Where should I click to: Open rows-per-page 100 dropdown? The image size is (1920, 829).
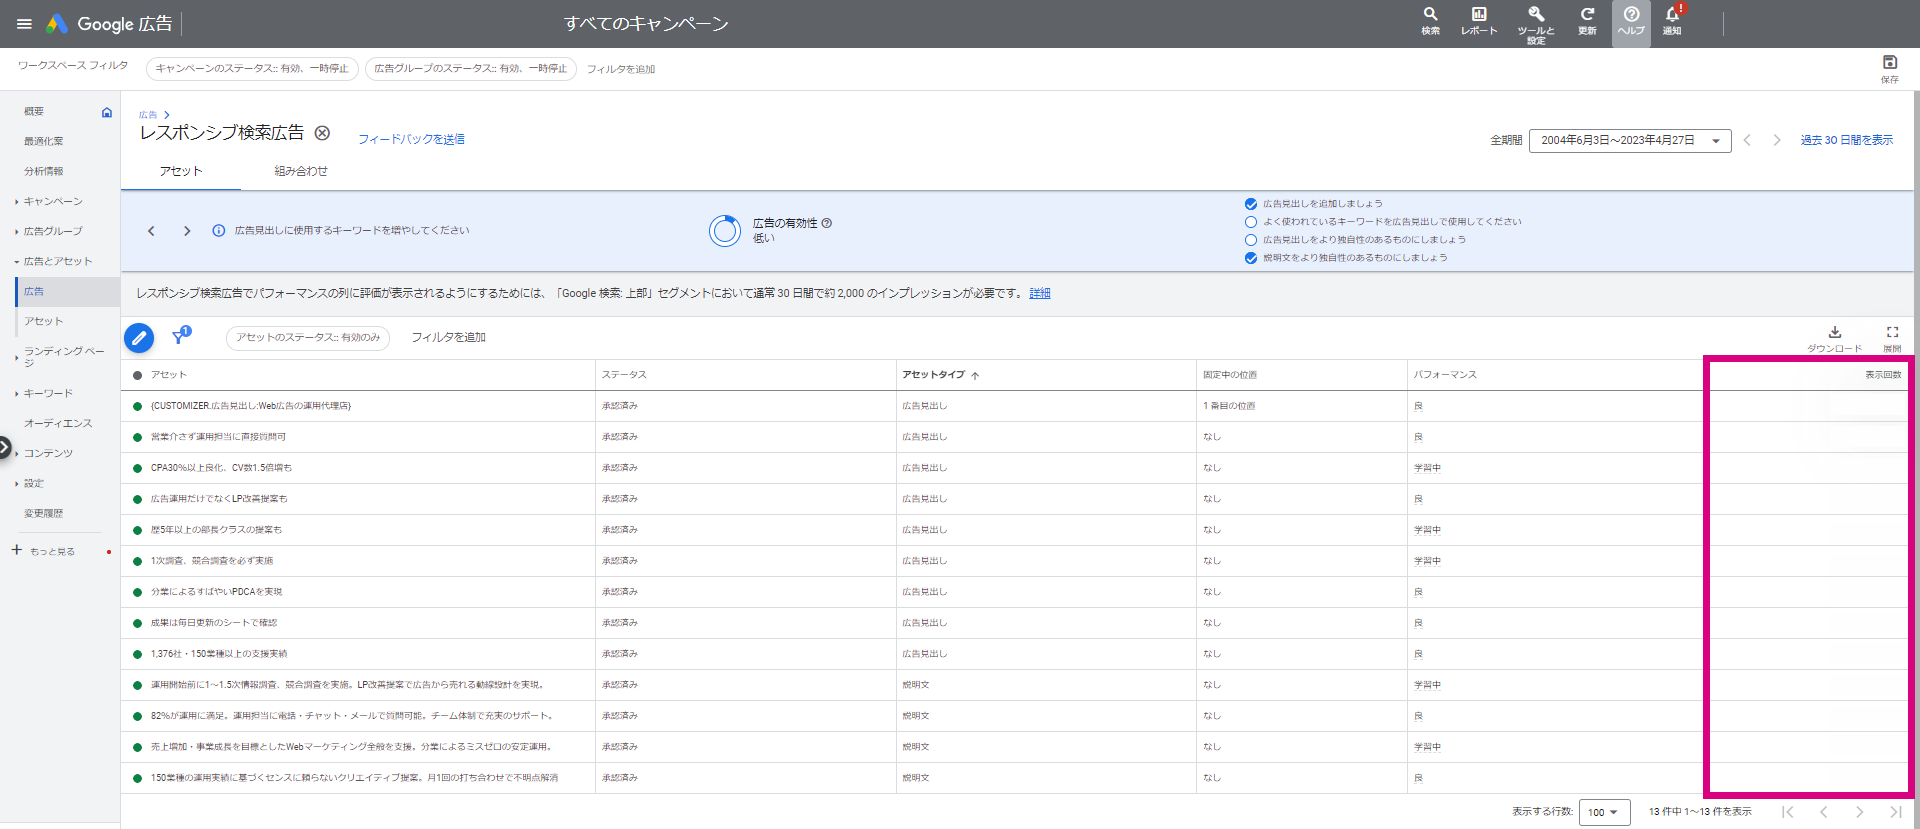point(1605,812)
